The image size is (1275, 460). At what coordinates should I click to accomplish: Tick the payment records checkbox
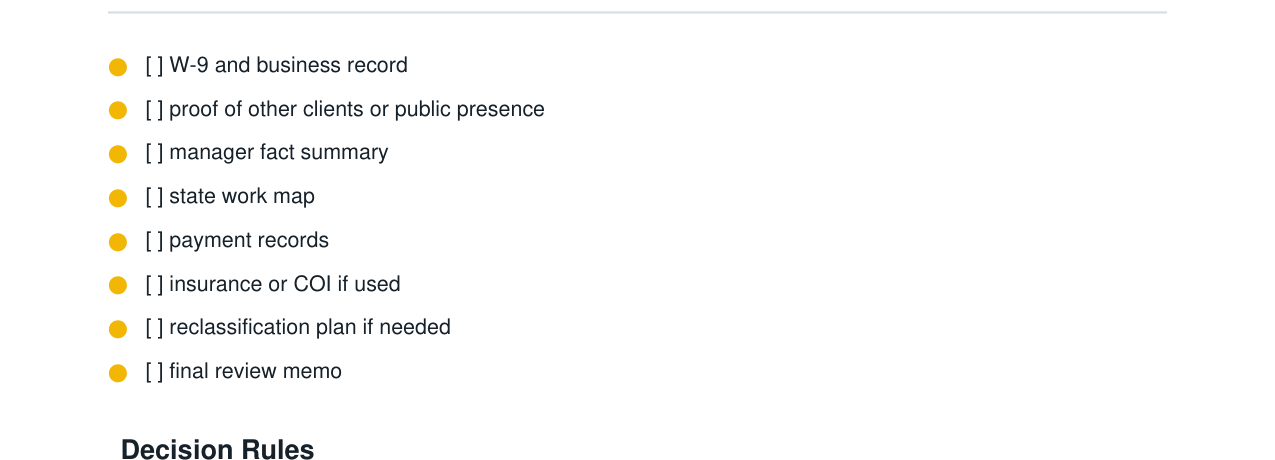click(x=154, y=241)
